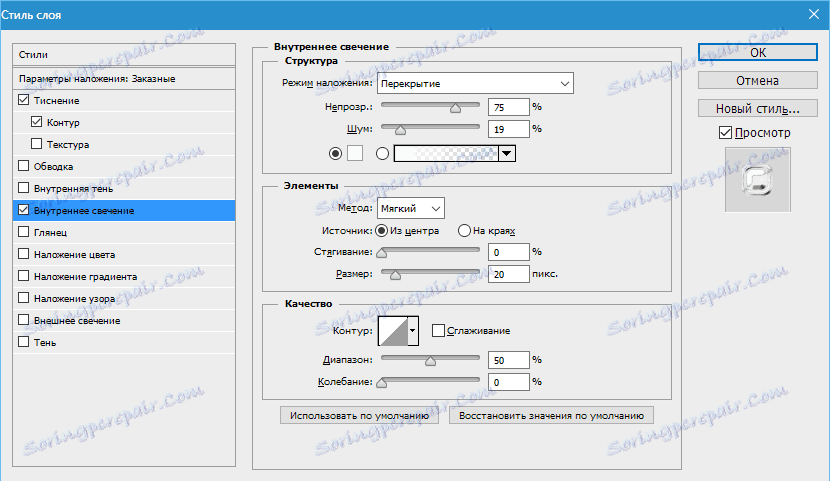Open the gradient picker arrow in Структура
The image size is (830, 481).
(x=507, y=153)
